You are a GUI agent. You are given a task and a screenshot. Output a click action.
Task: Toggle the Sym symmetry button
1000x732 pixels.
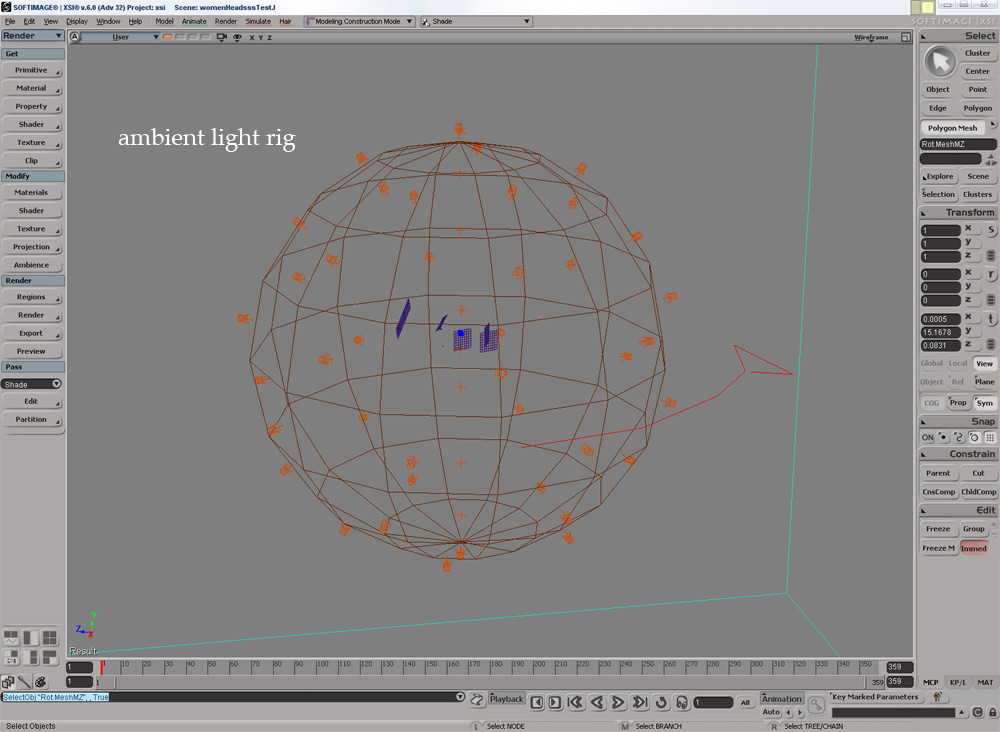coord(985,403)
